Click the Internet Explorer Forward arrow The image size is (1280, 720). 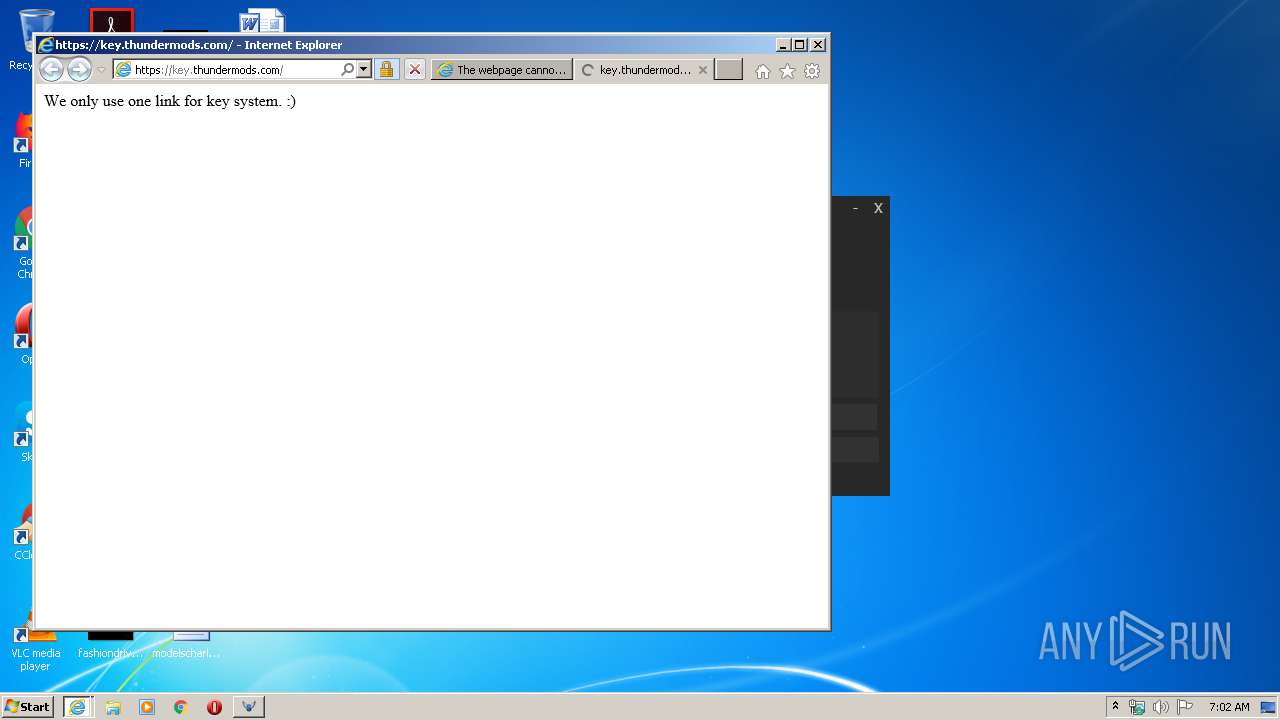[x=79, y=69]
